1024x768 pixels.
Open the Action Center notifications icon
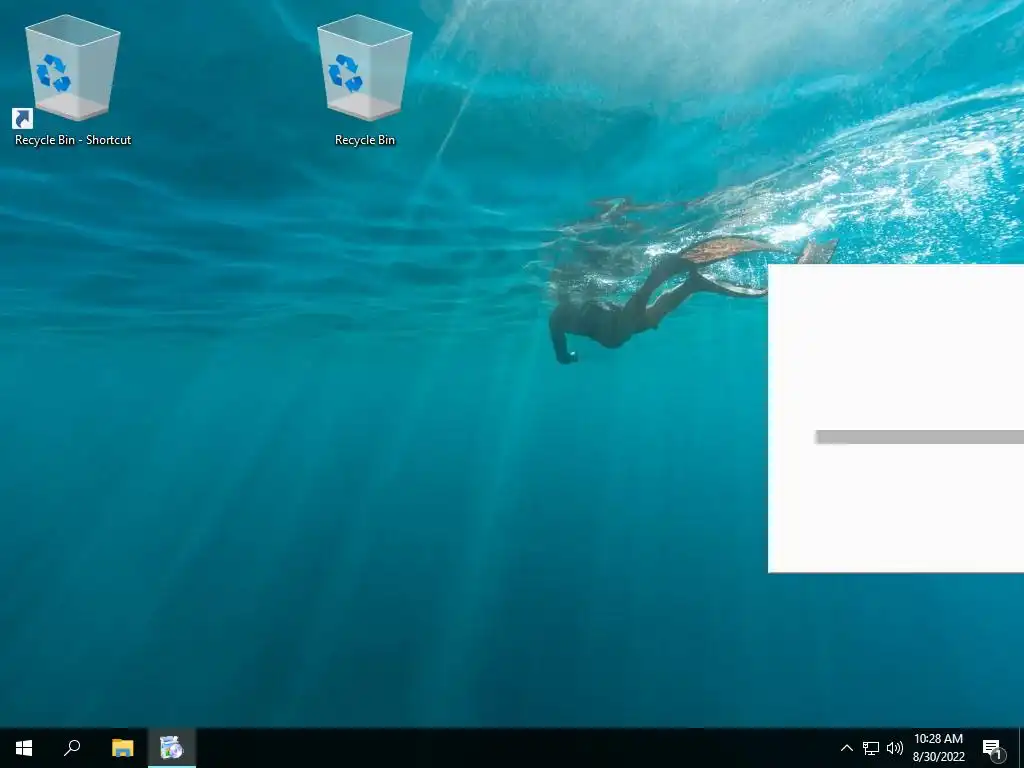point(993,749)
